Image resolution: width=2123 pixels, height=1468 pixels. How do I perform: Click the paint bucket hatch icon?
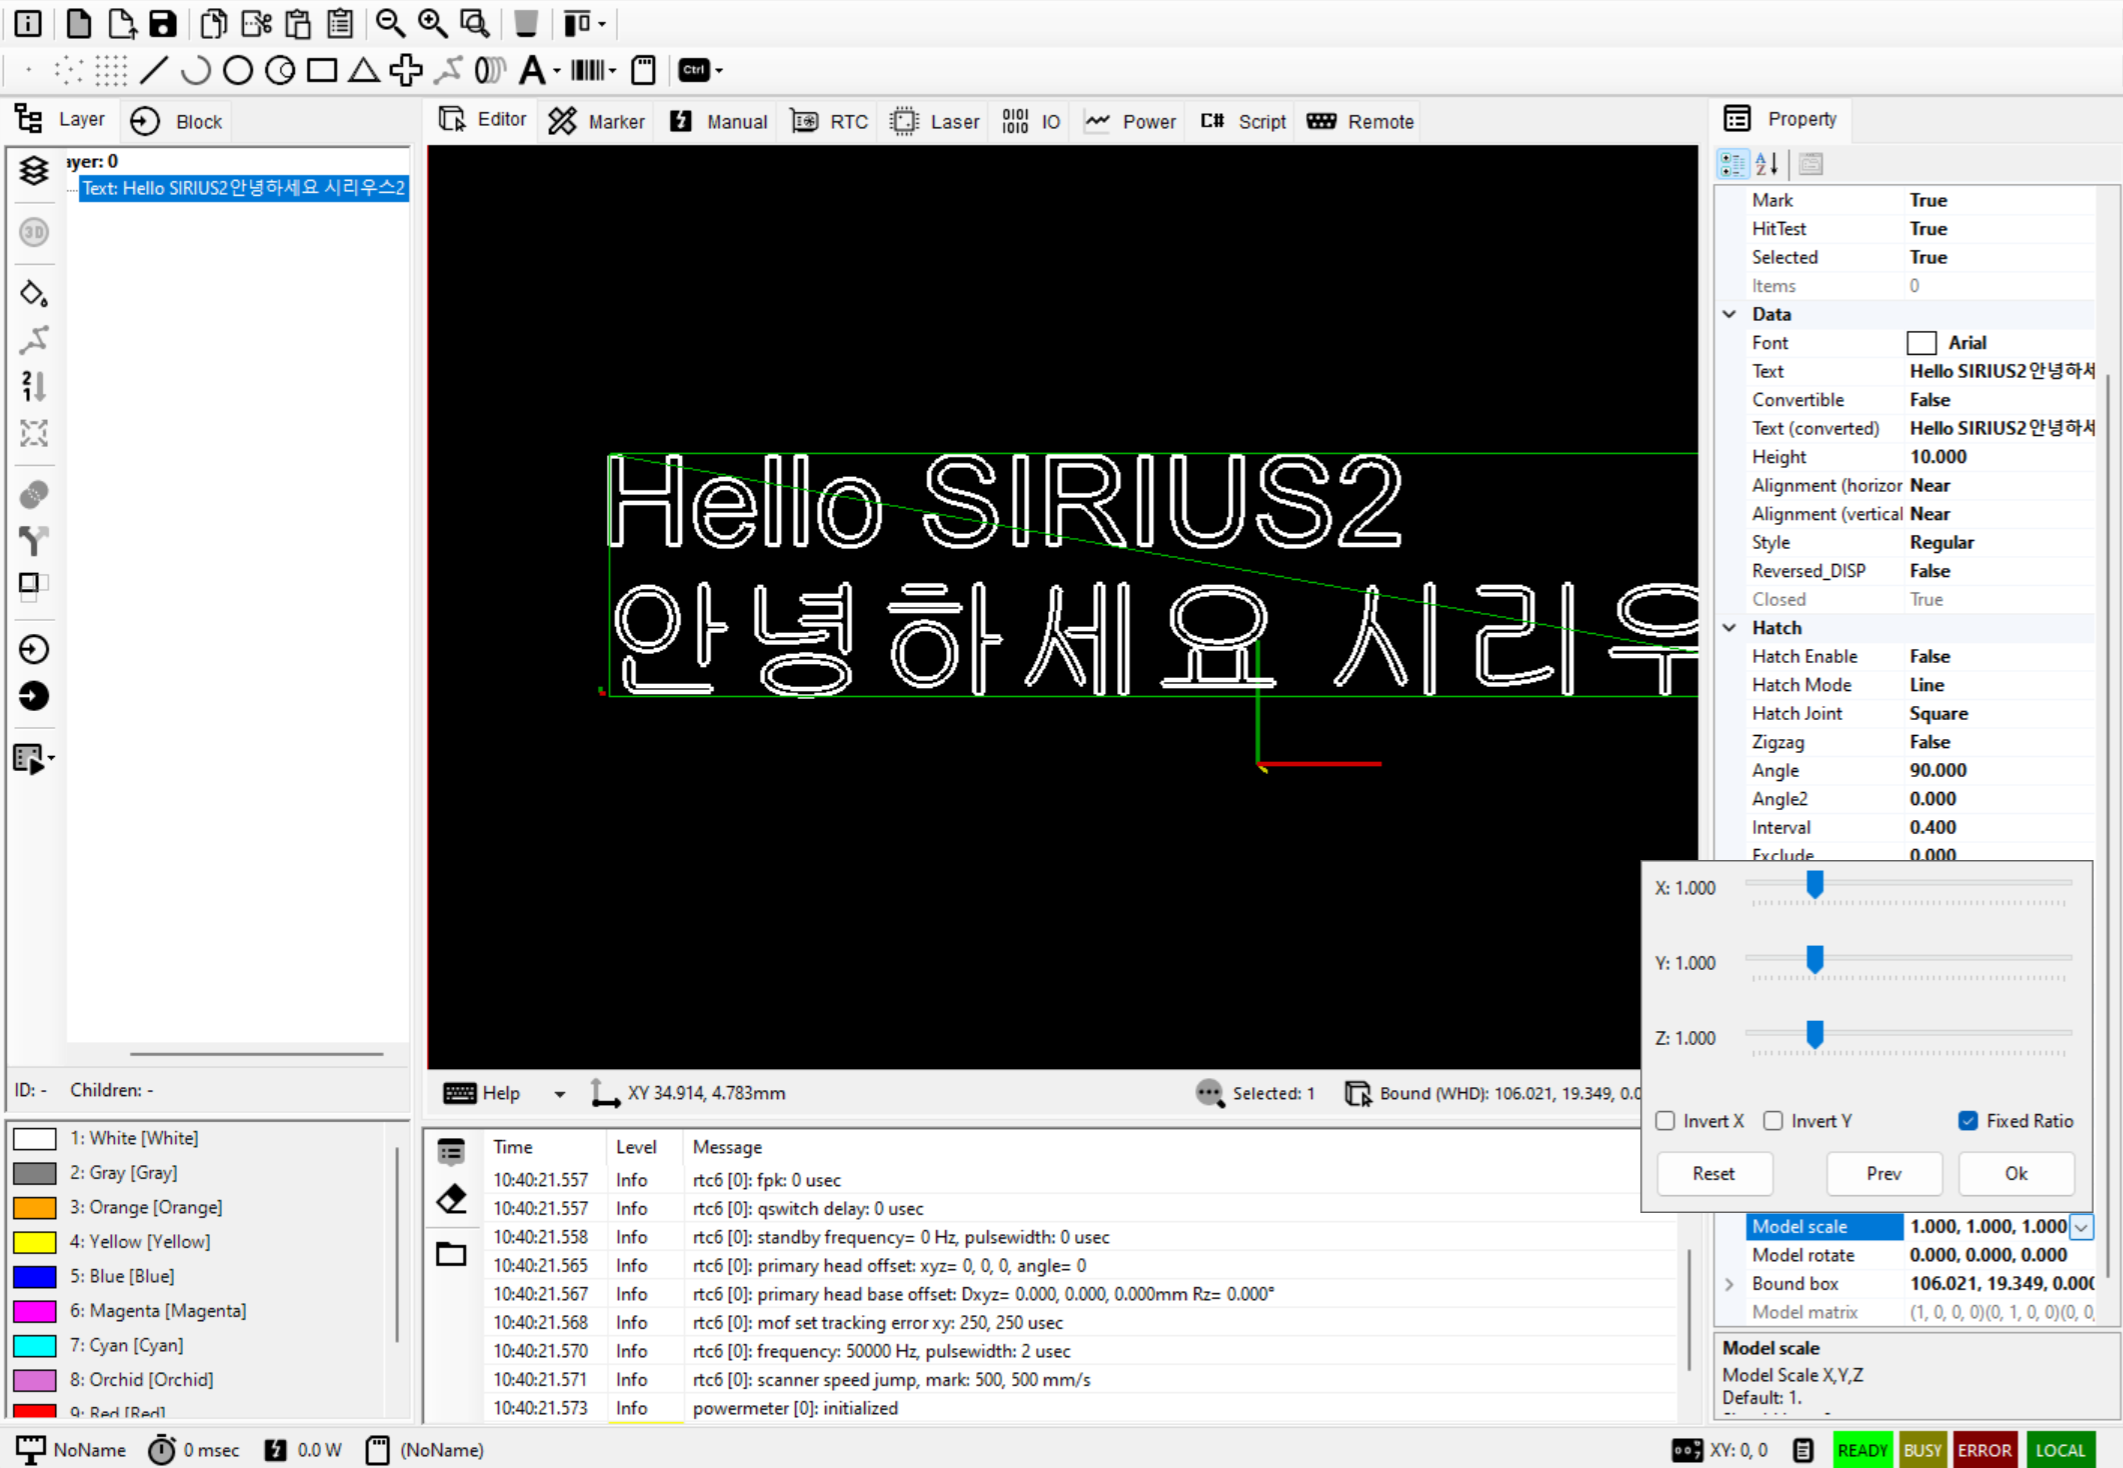coord(34,294)
